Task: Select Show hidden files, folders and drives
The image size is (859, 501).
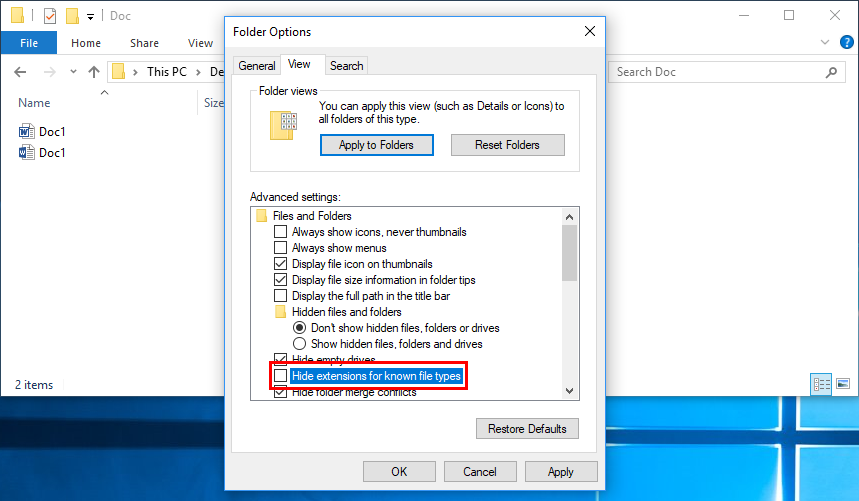Action: (299, 344)
